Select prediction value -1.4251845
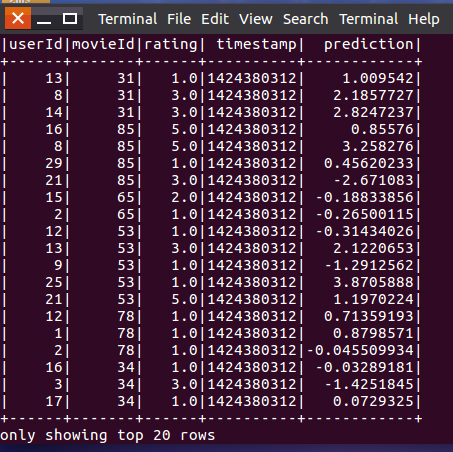The height and width of the screenshot is (452, 453). 369,385
